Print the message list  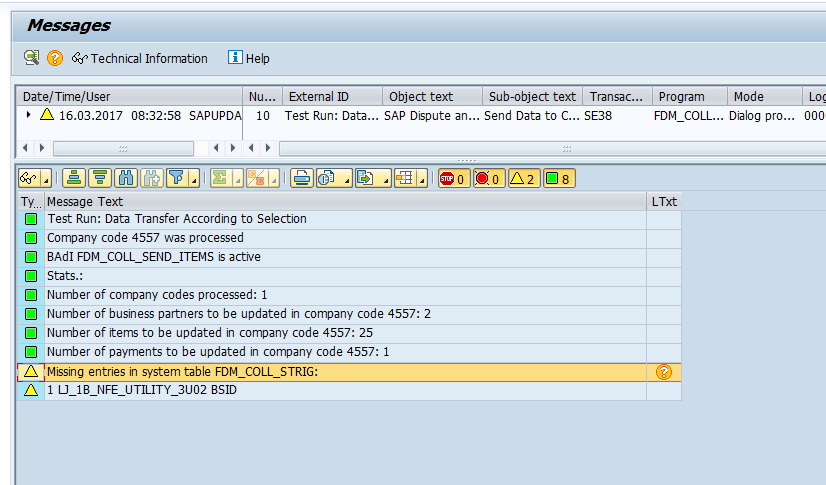click(x=302, y=179)
